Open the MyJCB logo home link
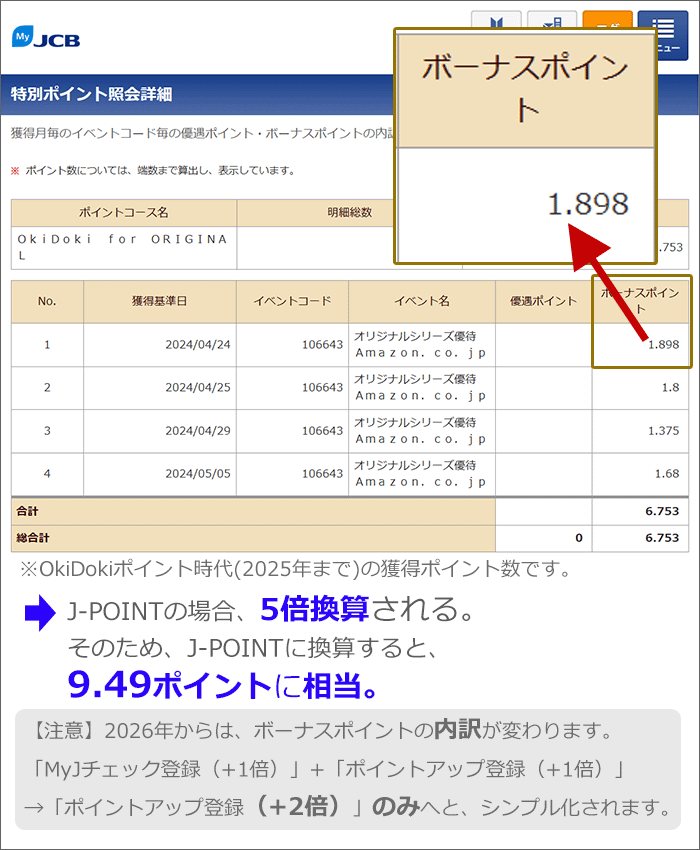Screen dimensions: 700x850 point(46,37)
